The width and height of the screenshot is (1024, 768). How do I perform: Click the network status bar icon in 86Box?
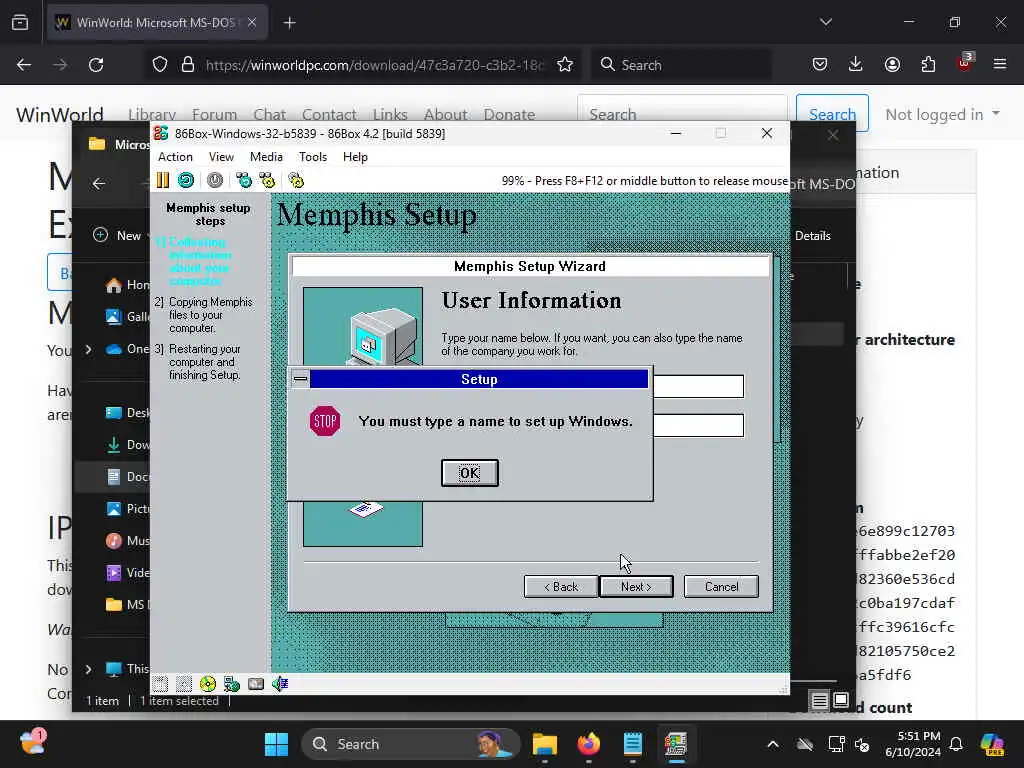pyautogui.click(x=232, y=684)
